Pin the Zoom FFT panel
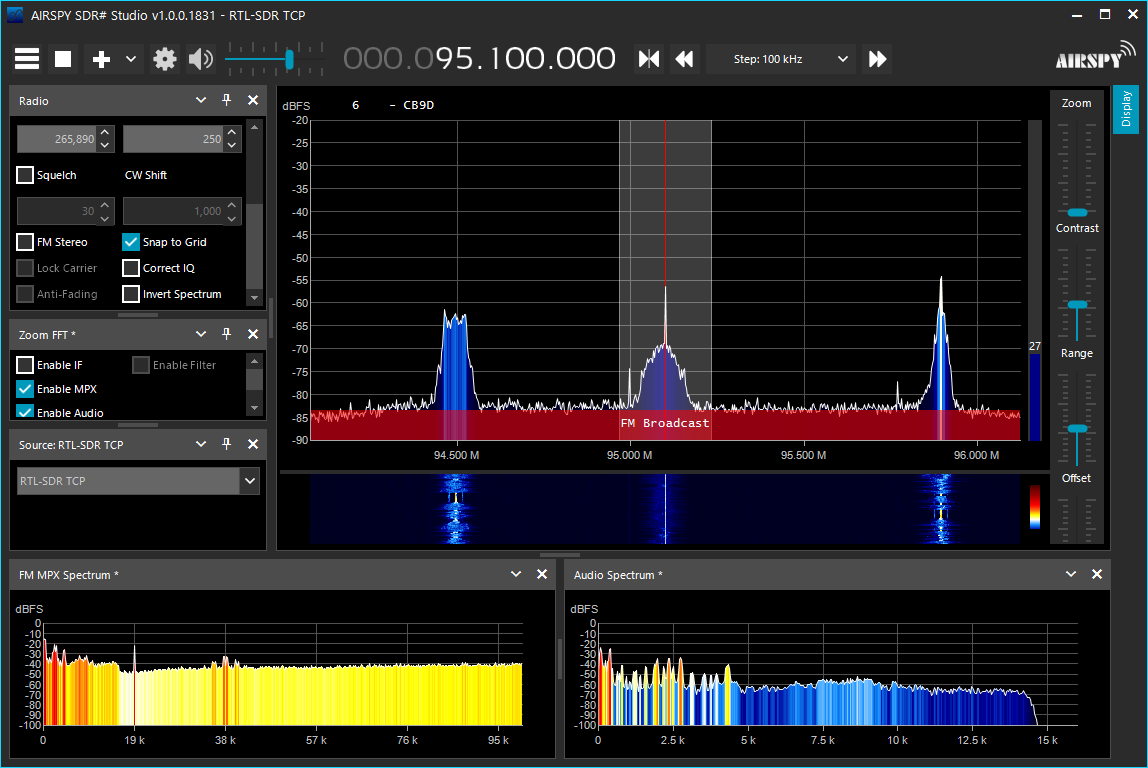The width and height of the screenshot is (1148, 768). (x=226, y=334)
